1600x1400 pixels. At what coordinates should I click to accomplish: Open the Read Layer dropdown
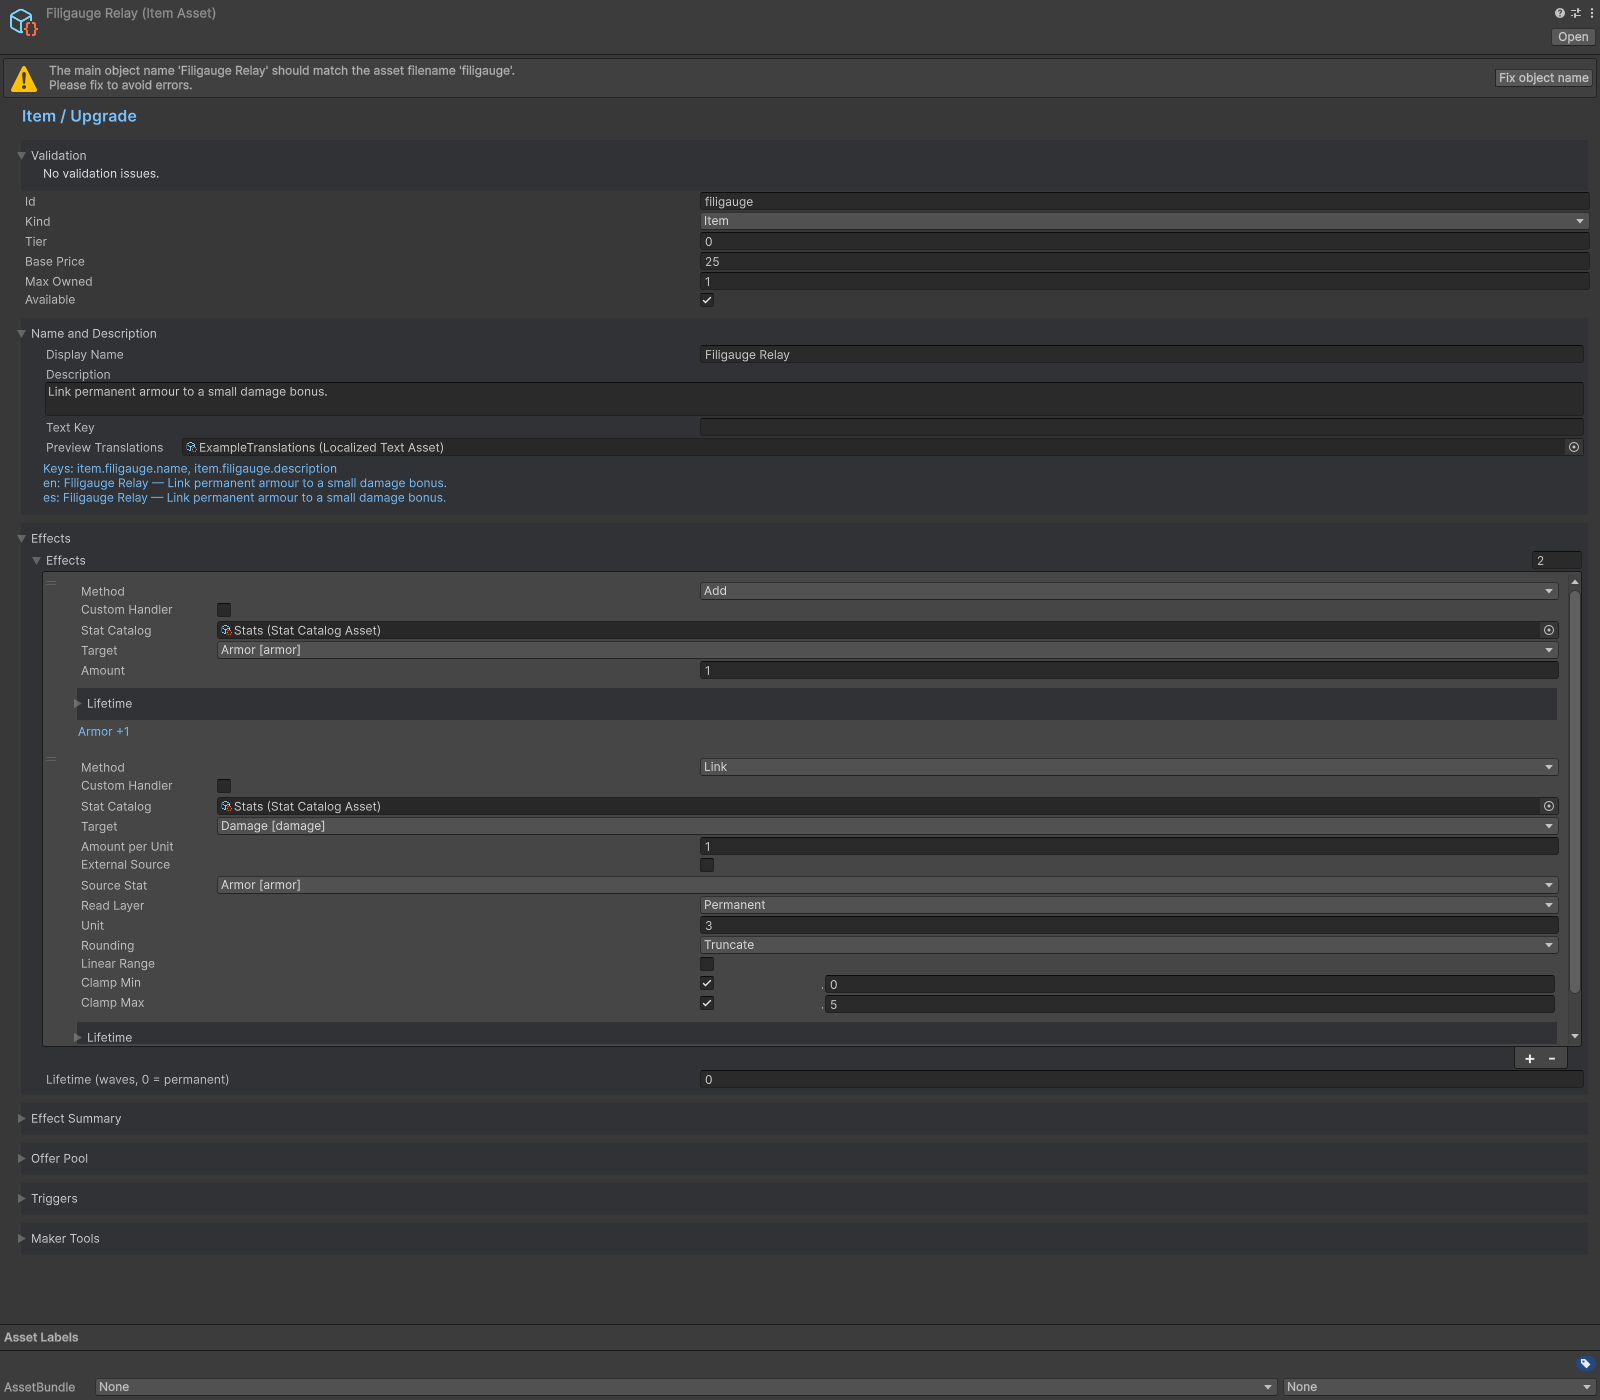coord(1129,905)
